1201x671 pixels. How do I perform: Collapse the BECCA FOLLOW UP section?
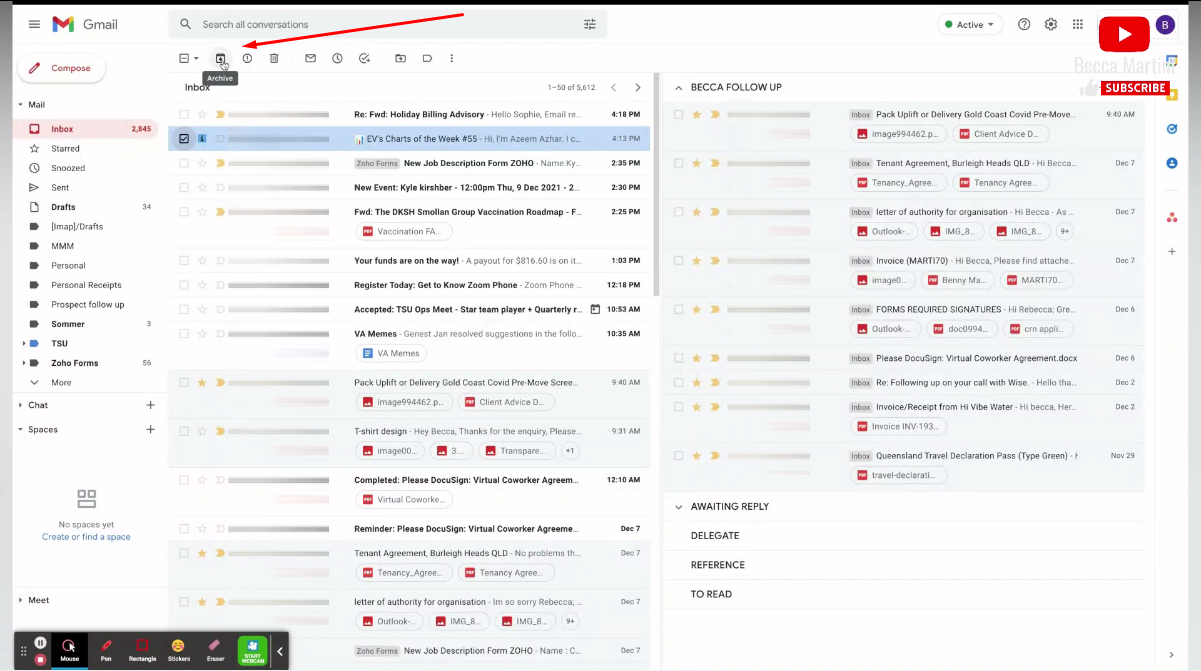[679, 88]
